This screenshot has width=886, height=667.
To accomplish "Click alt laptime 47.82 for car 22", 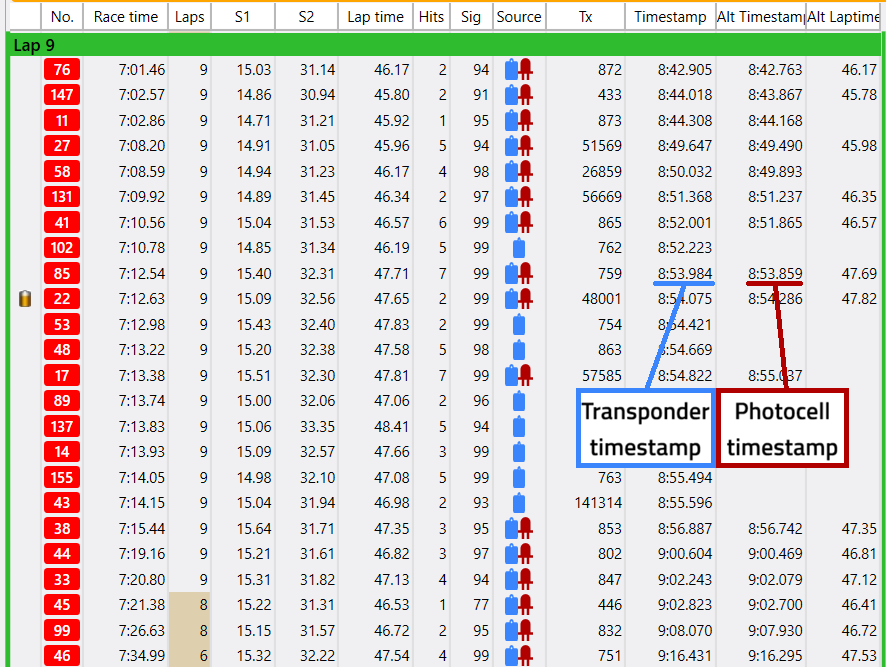I will [x=859, y=298].
